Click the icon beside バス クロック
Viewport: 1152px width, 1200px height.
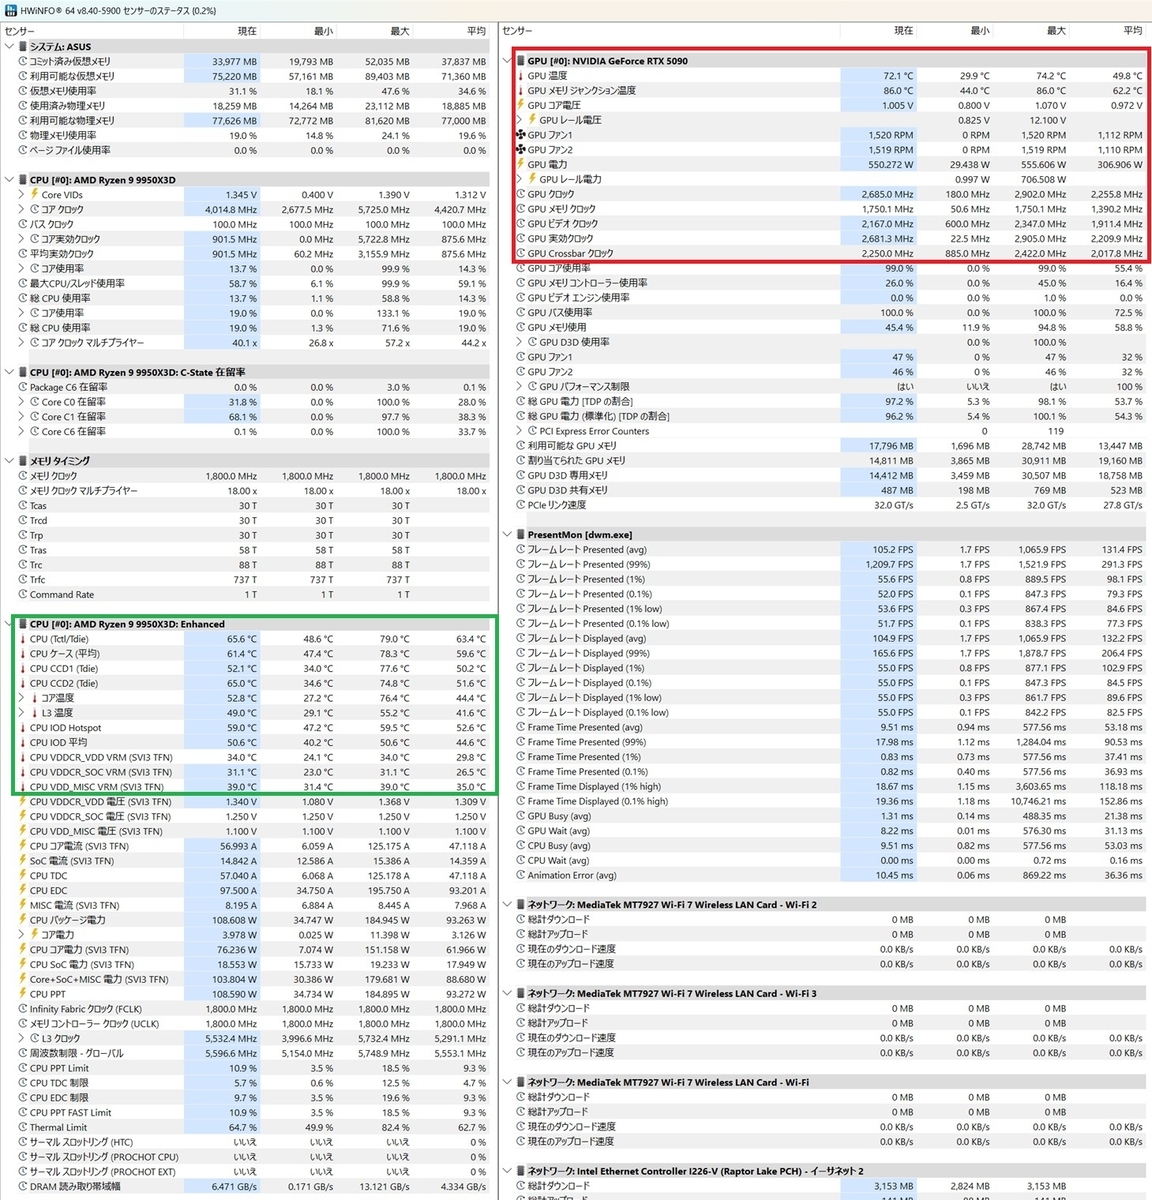click(x=23, y=224)
